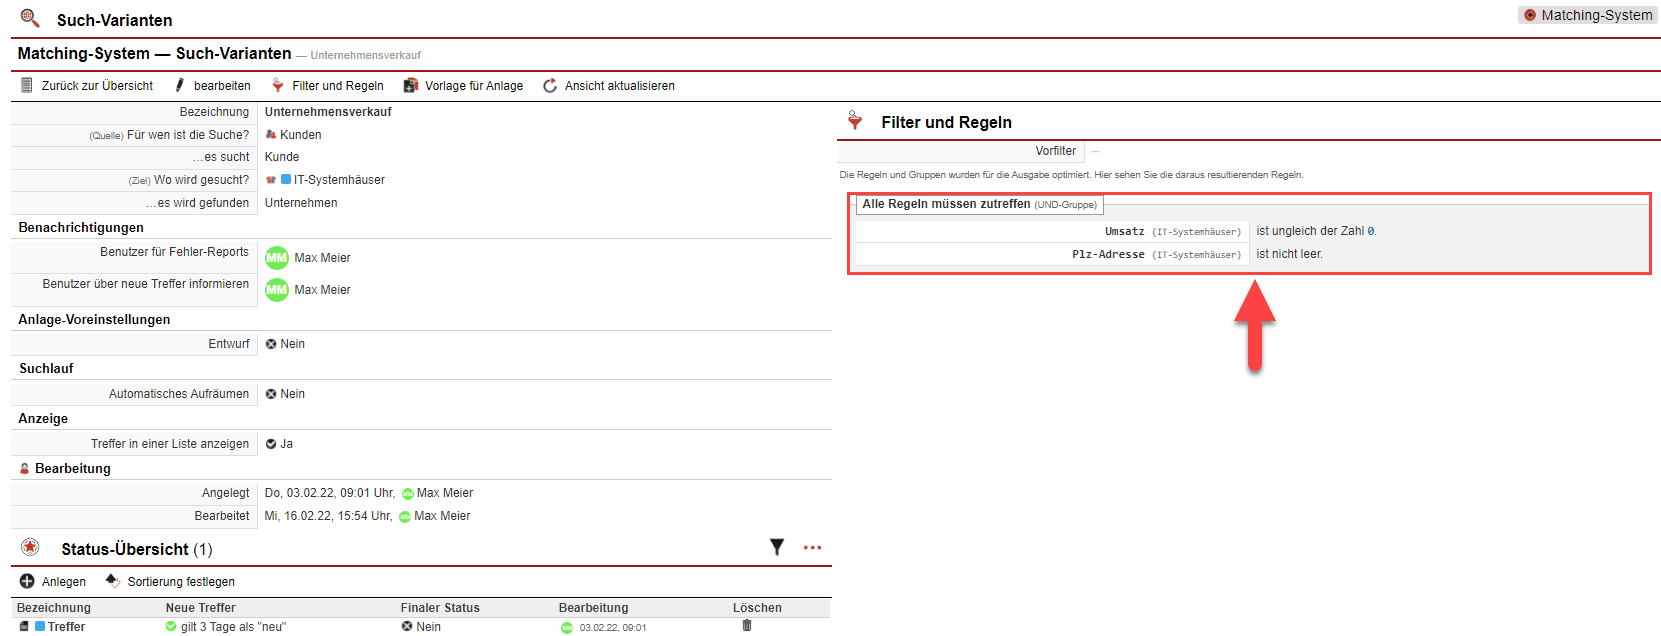Refresh view using the Ansicht aktualisieren icon
Viewport: 1661px width, 636px height.
pyautogui.click(x=550, y=86)
